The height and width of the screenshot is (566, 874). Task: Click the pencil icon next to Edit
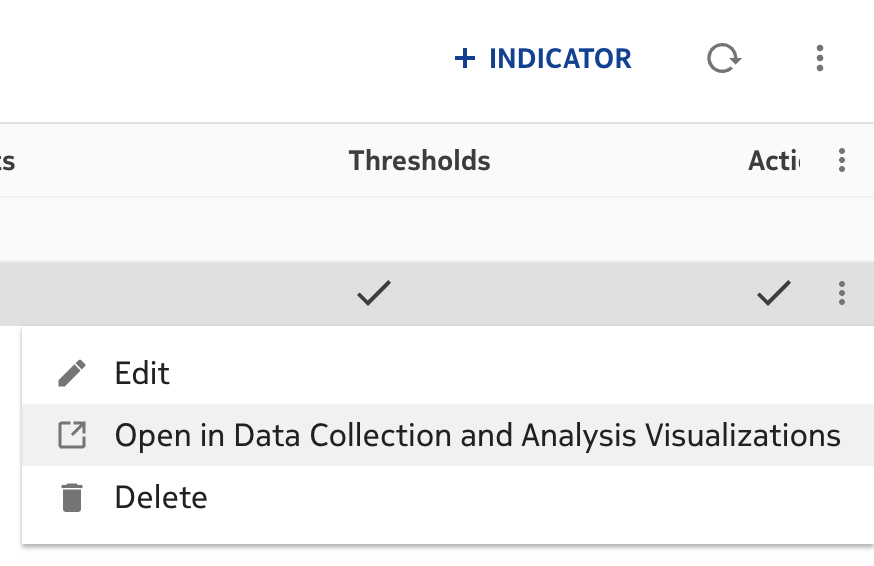tap(72, 374)
